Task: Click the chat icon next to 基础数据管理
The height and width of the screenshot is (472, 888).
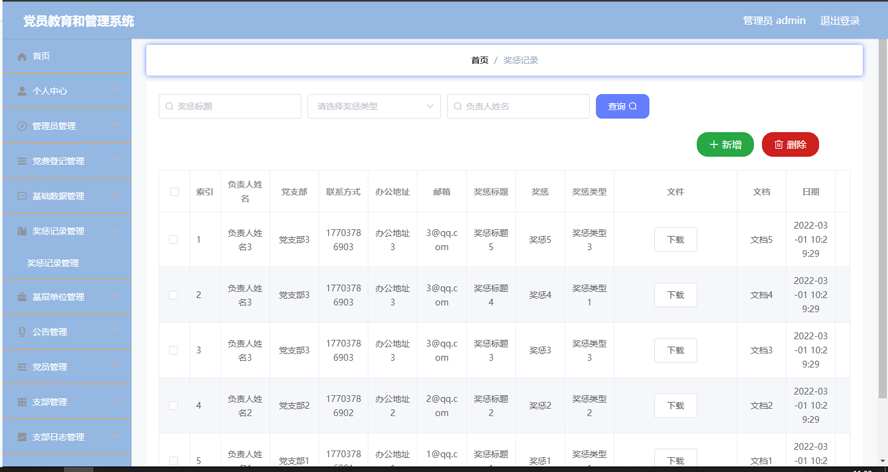Action: (22, 196)
